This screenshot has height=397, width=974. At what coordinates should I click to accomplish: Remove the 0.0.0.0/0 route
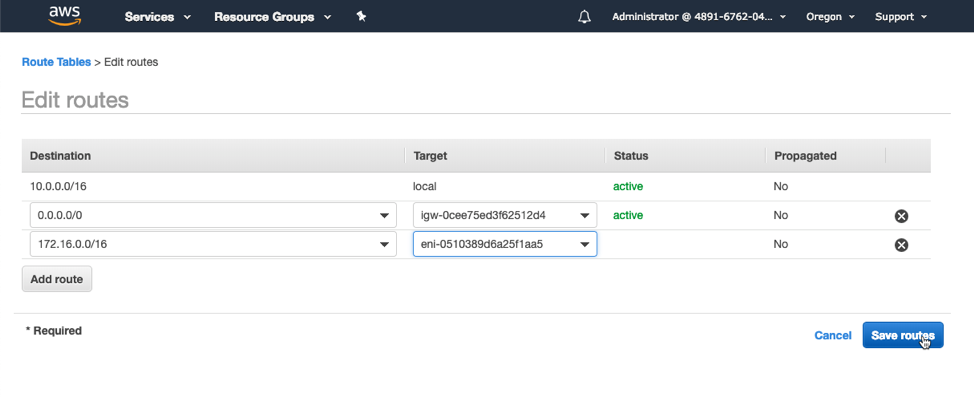(x=901, y=216)
